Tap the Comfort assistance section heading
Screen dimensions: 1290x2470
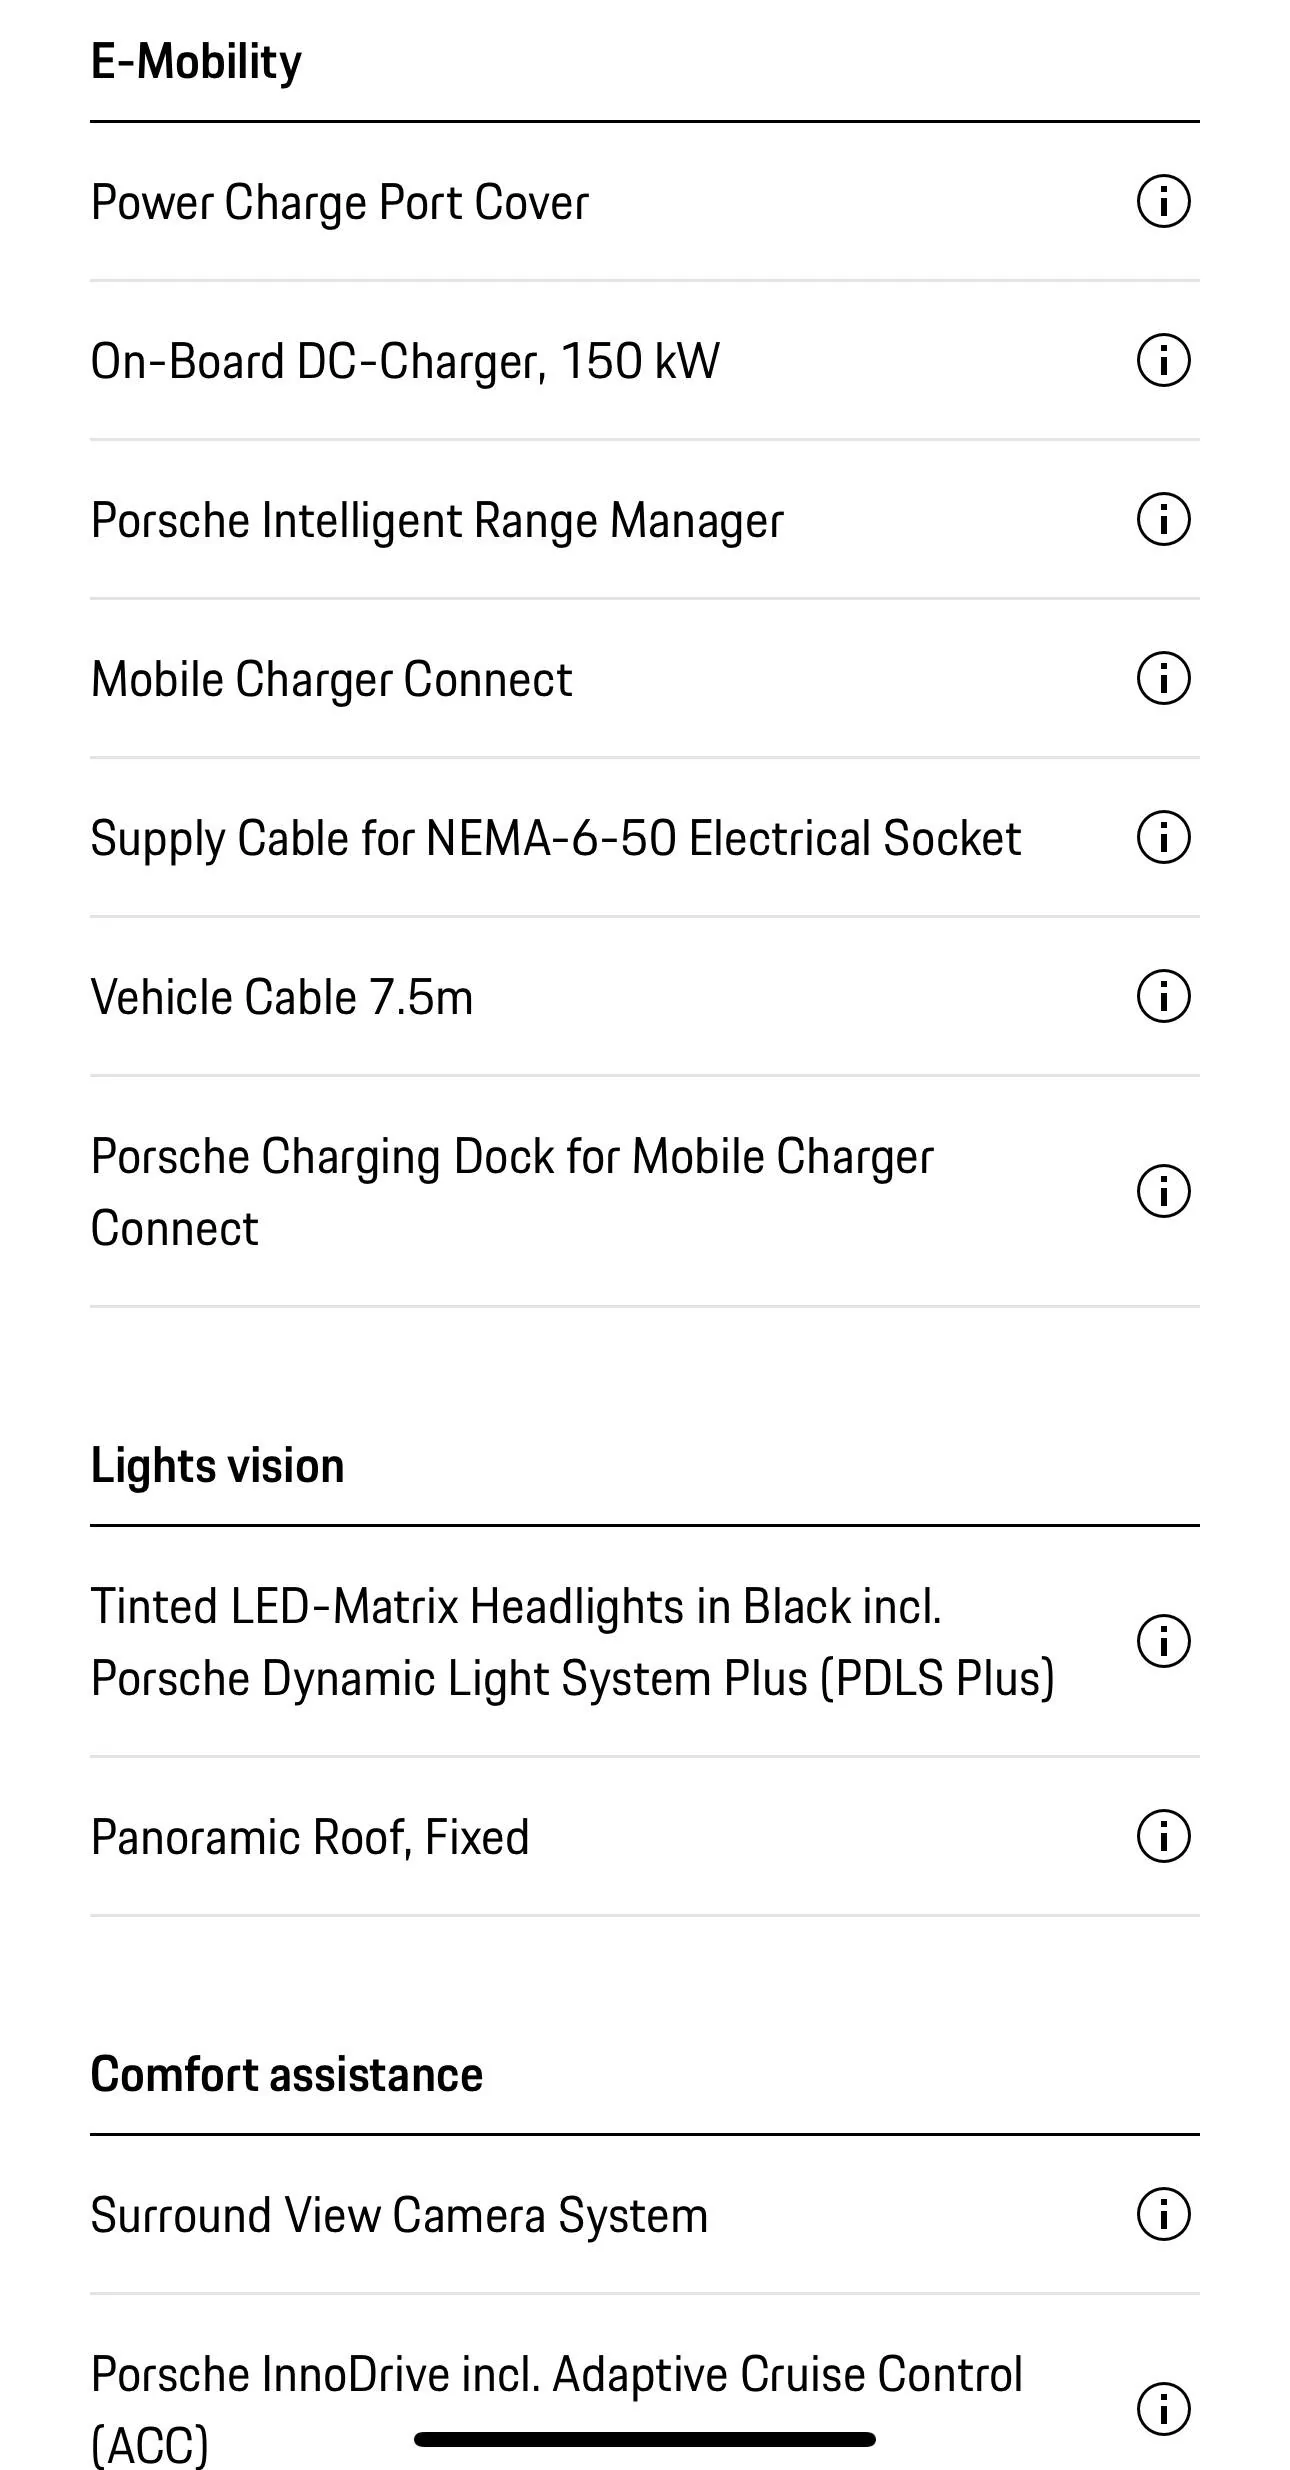point(287,2074)
